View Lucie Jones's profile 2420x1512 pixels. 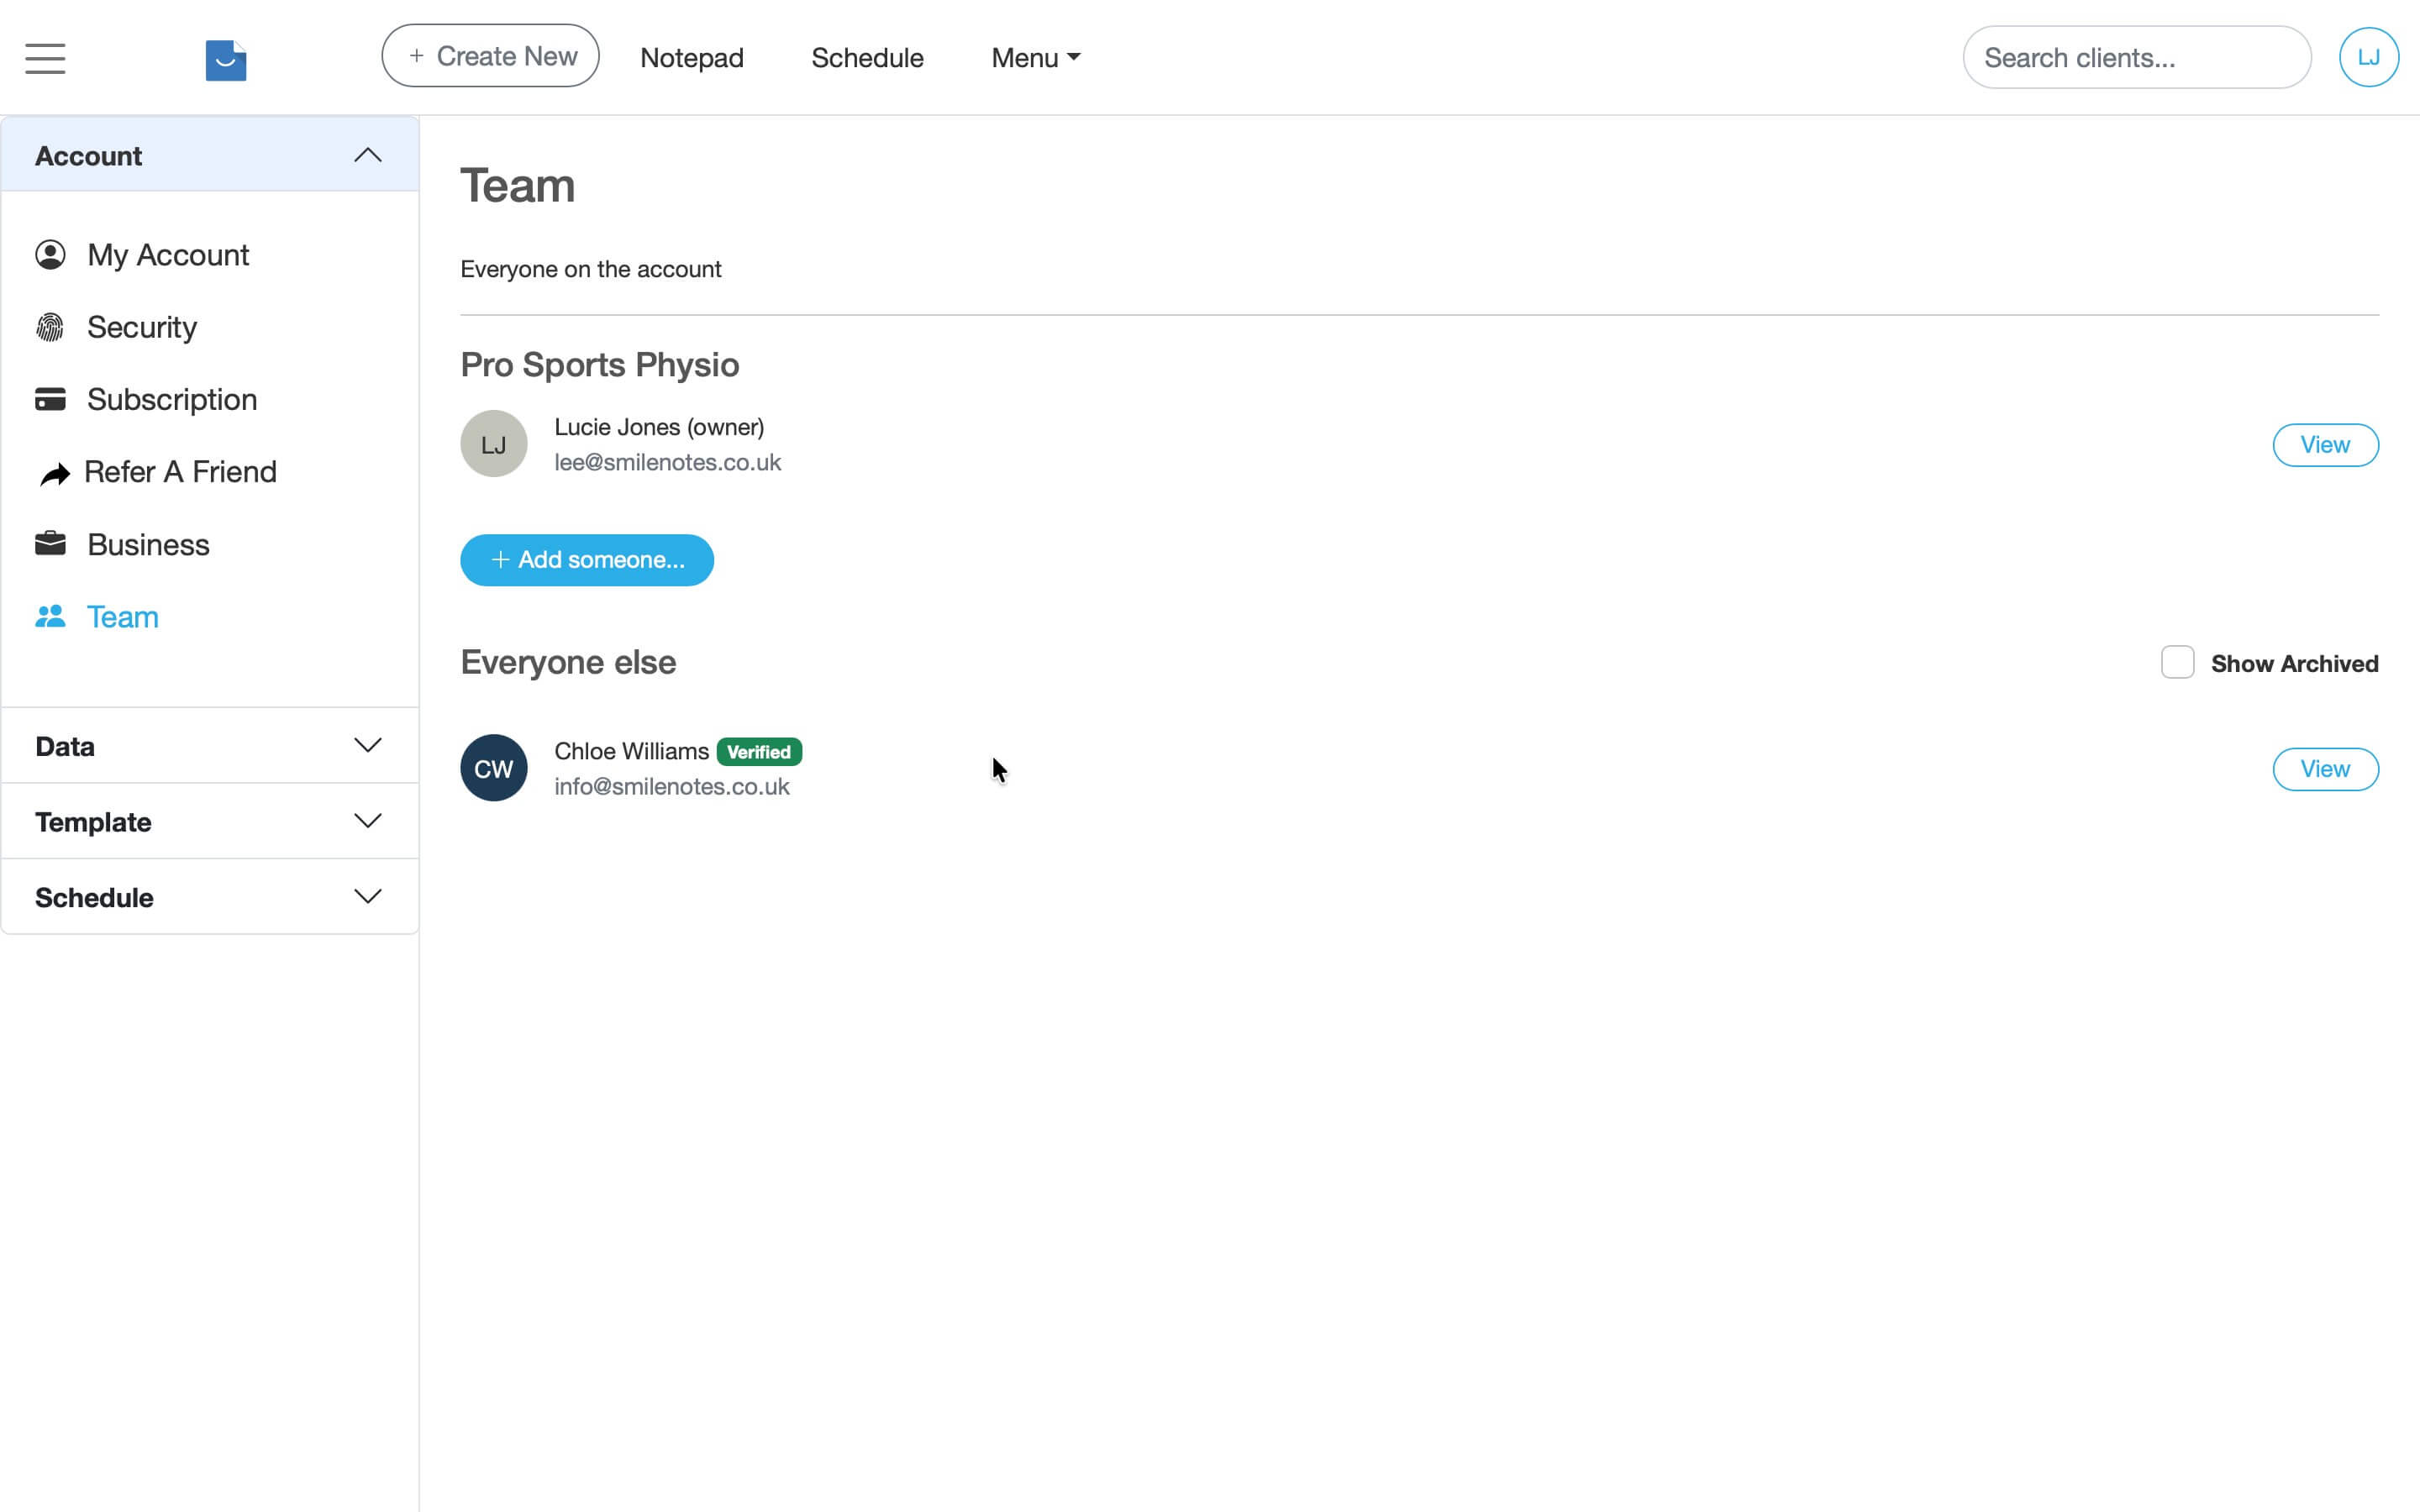point(2325,444)
